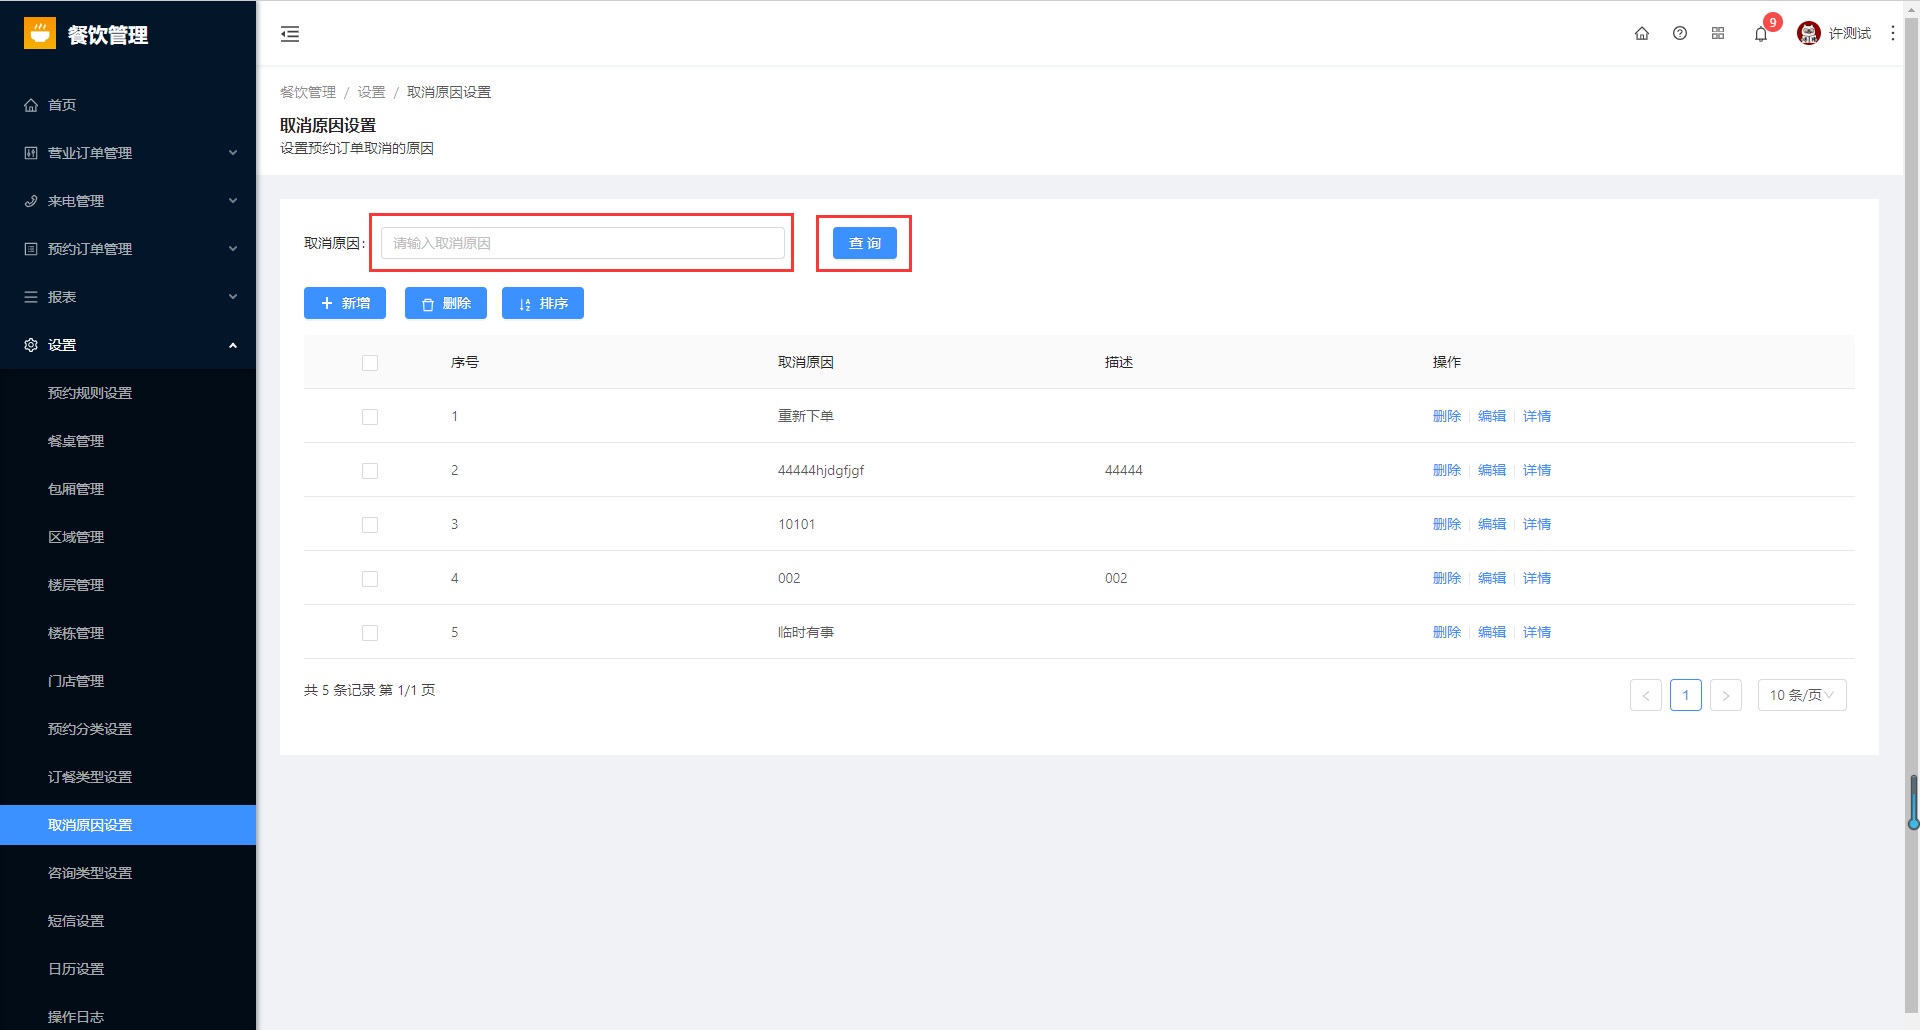This screenshot has width=1920, height=1030.
Task: Collapse the sidebar with the menu fold icon
Action: coord(290,34)
